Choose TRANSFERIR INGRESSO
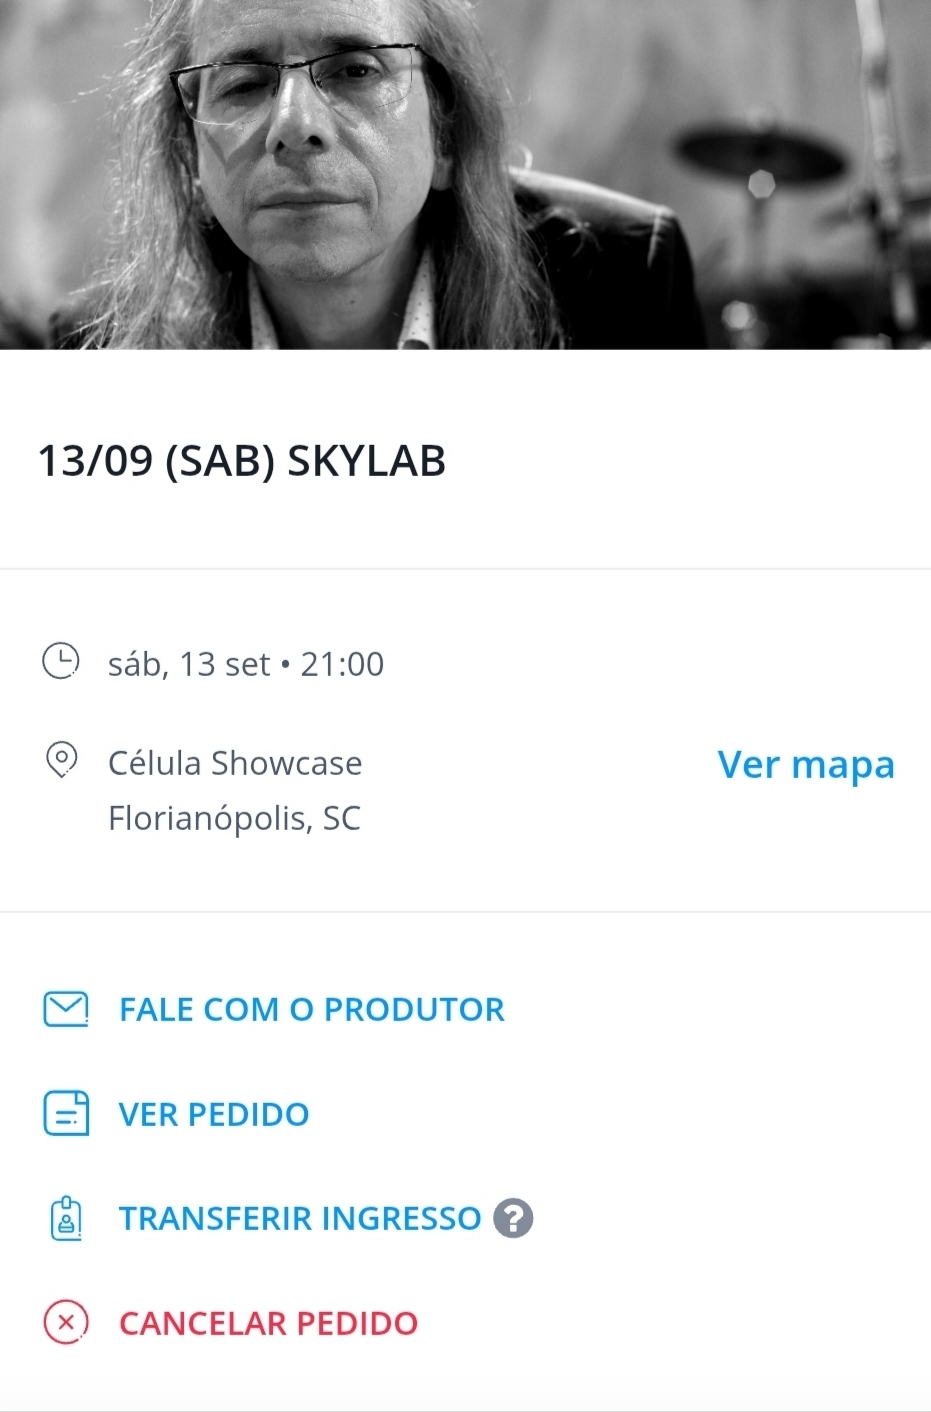931x1412 pixels. (x=300, y=1218)
